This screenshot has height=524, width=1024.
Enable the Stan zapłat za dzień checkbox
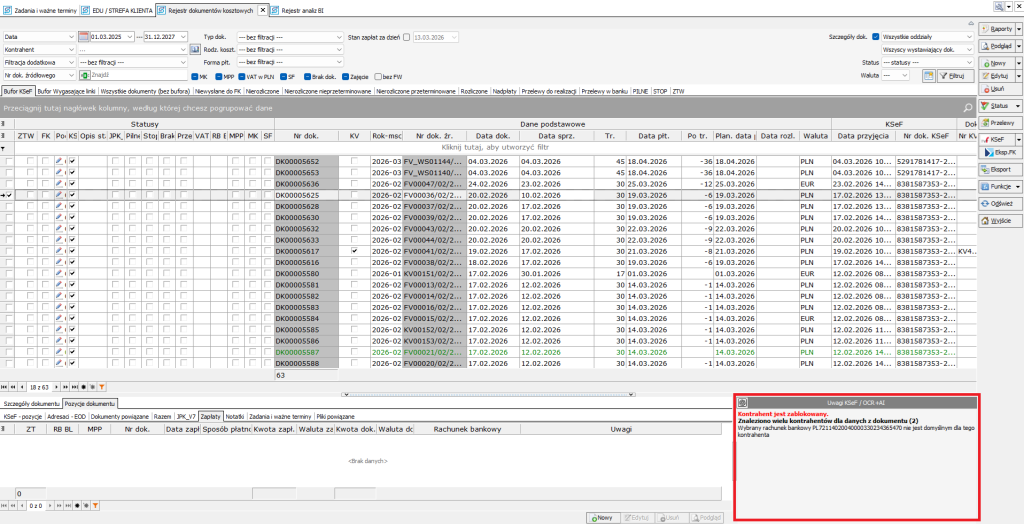click(x=407, y=37)
